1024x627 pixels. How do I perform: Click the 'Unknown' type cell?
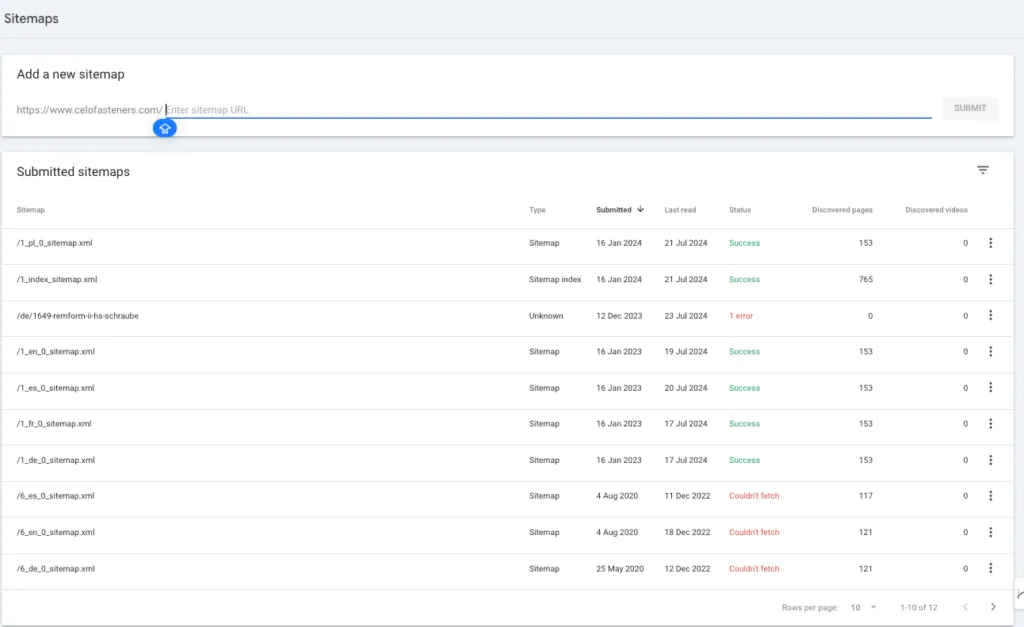[x=545, y=316]
